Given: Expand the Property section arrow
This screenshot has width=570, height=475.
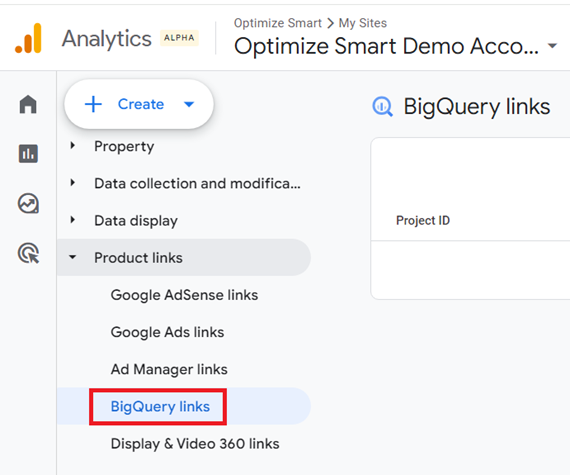Looking at the screenshot, I should [x=73, y=146].
